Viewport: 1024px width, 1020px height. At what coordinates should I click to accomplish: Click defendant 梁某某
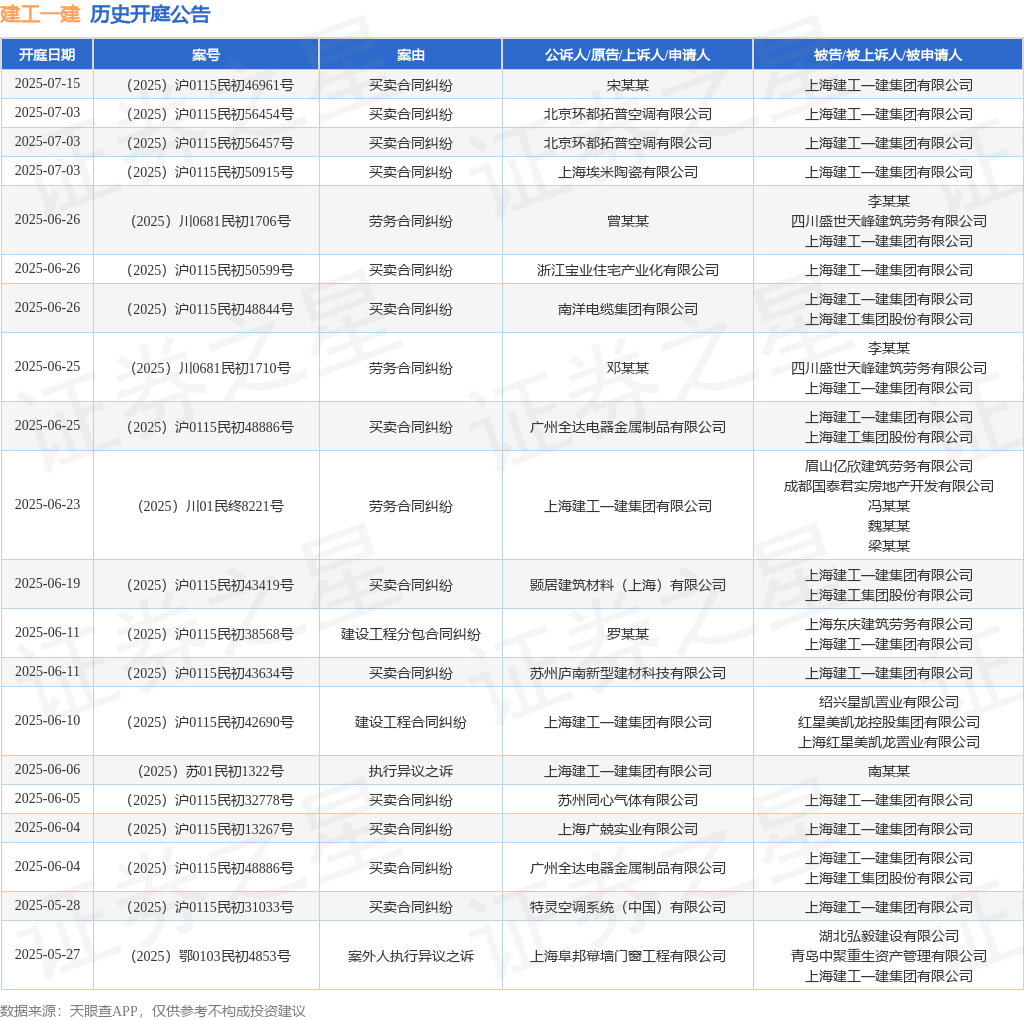pos(888,546)
